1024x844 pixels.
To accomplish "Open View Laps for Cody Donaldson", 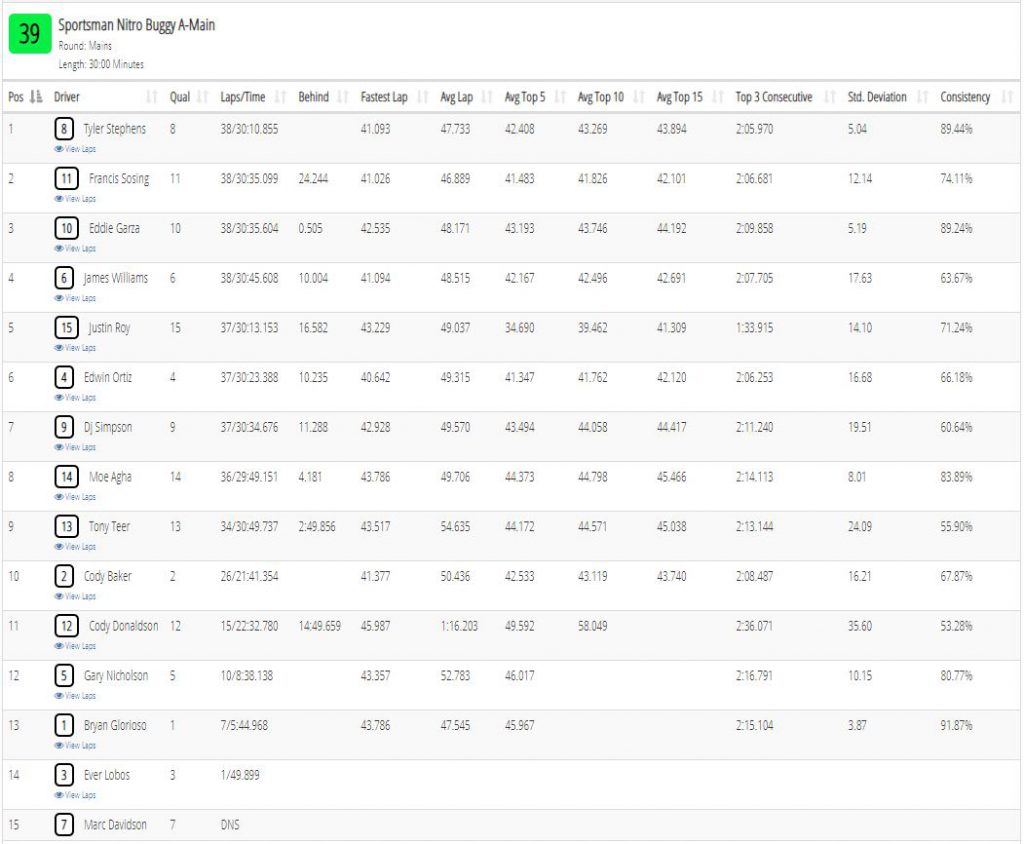I will click(75, 645).
